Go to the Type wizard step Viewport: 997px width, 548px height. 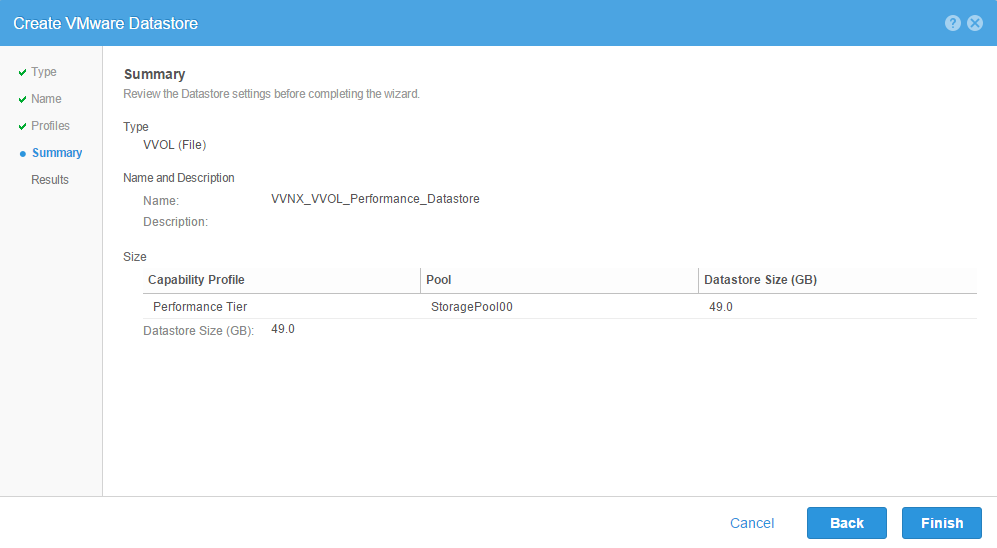tap(44, 72)
